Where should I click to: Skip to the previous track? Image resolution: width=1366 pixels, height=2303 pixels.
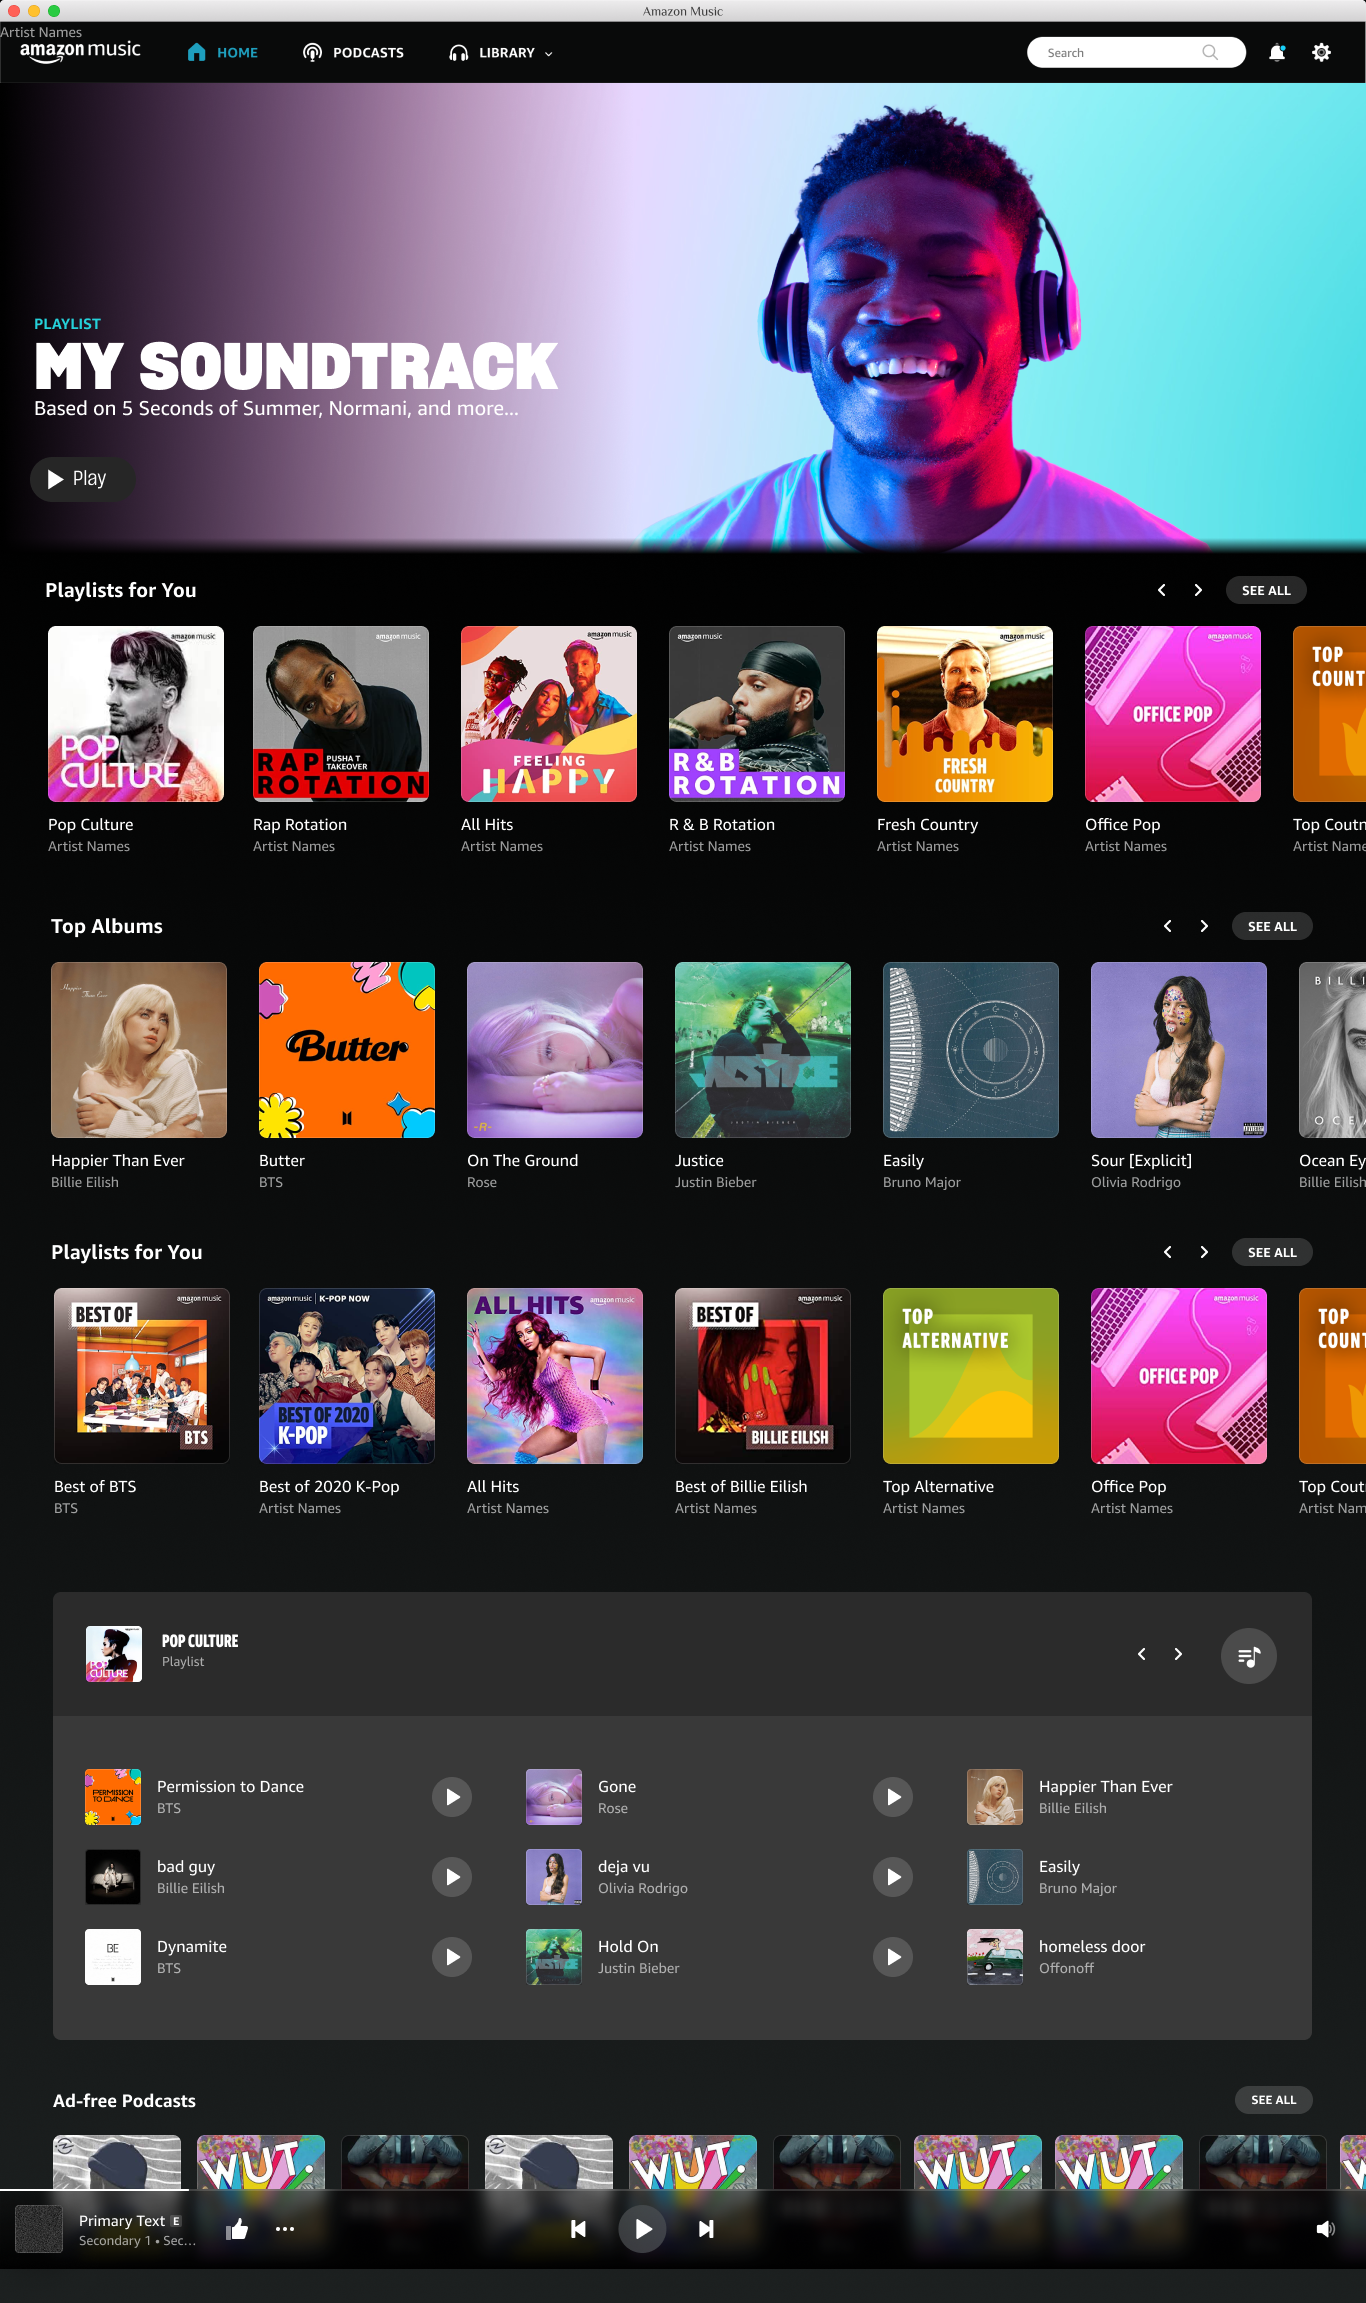[x=578, y=2228]
